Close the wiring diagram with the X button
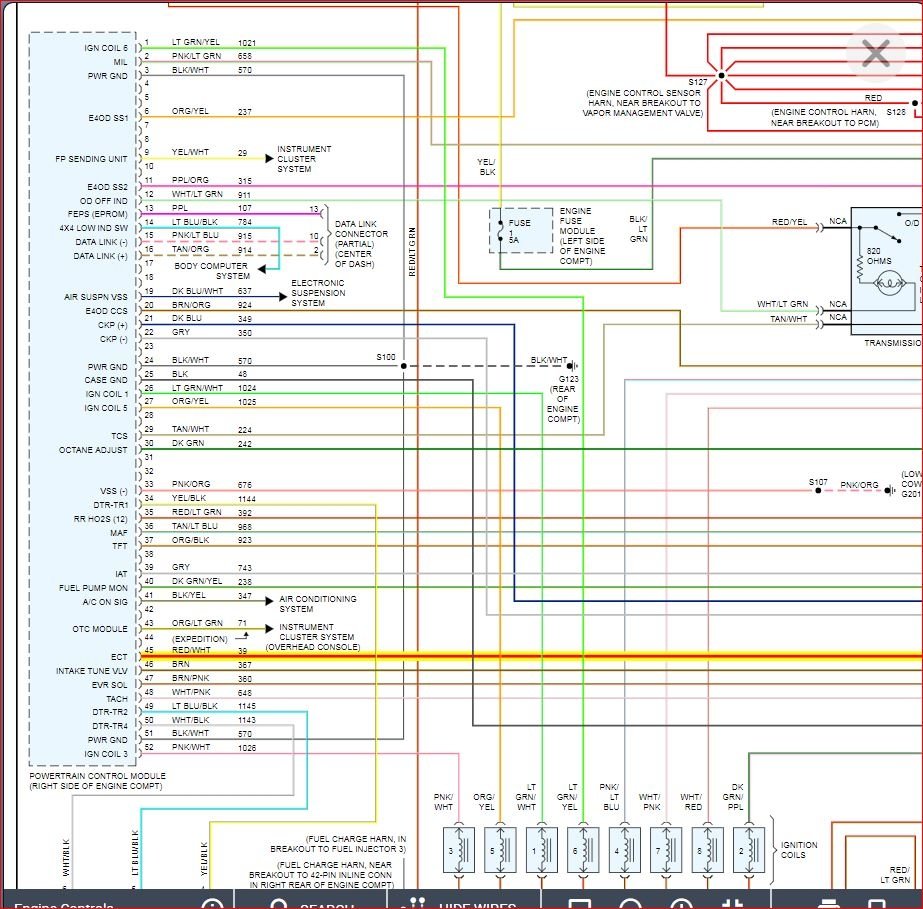Screen dimensions: 923x909 coord(875,53)
